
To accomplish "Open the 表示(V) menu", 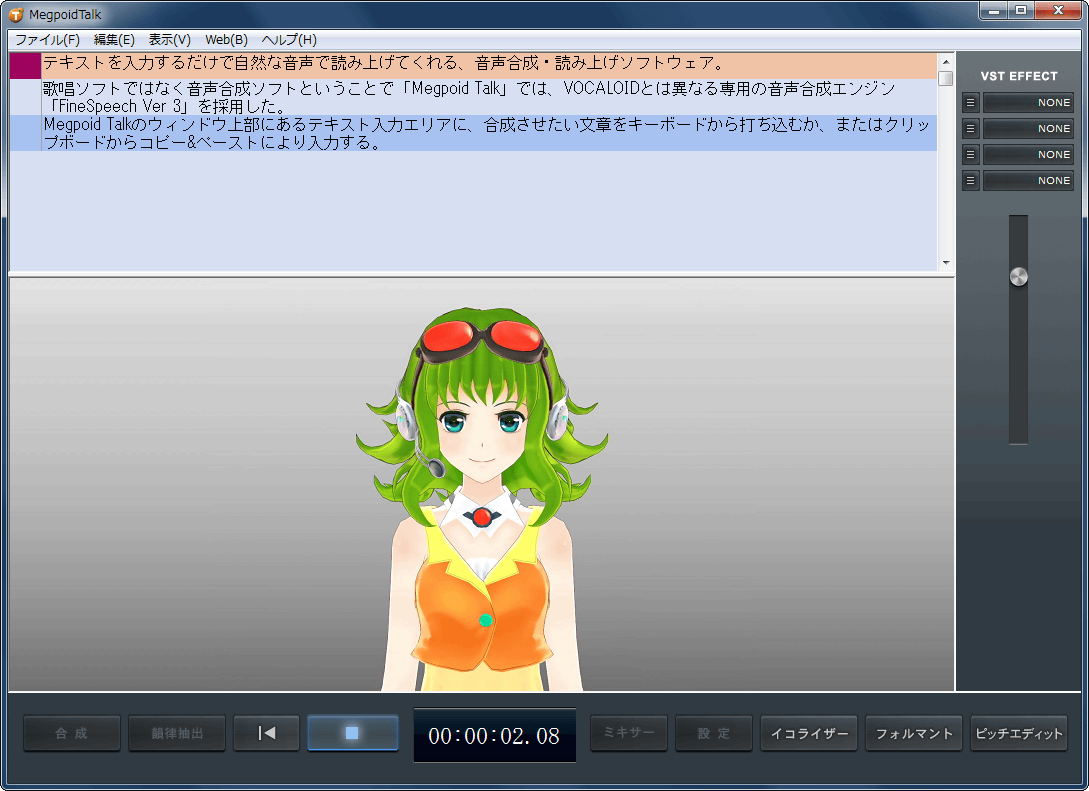I will [x=169, y=40].
